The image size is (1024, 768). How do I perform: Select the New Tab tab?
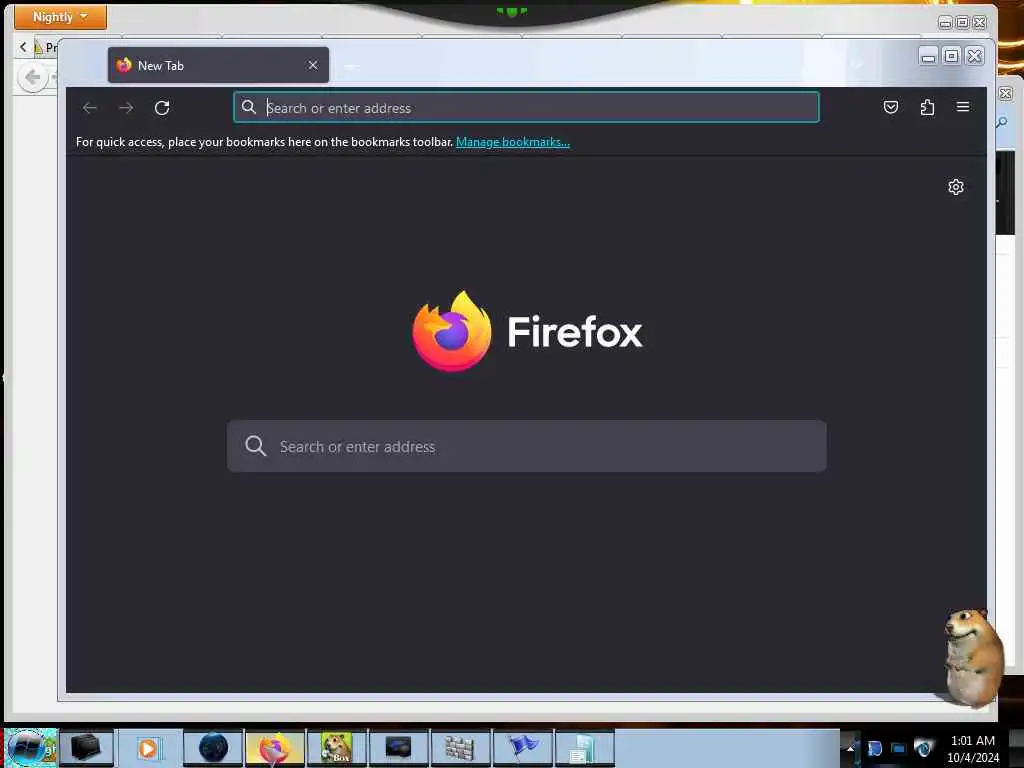click(218, 65)
